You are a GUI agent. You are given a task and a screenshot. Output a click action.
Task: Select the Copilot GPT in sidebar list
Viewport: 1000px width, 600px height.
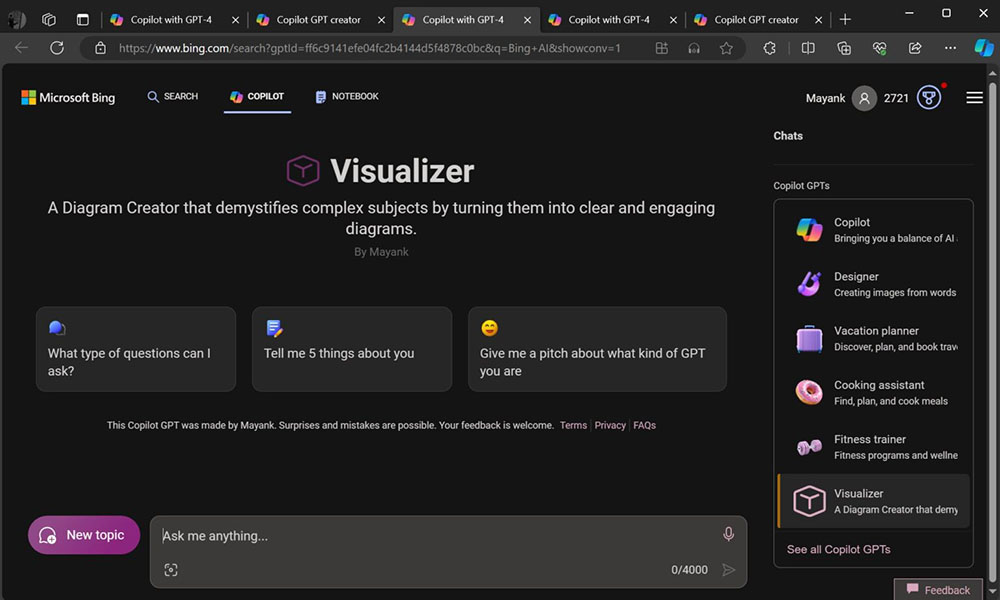[873, 230]
